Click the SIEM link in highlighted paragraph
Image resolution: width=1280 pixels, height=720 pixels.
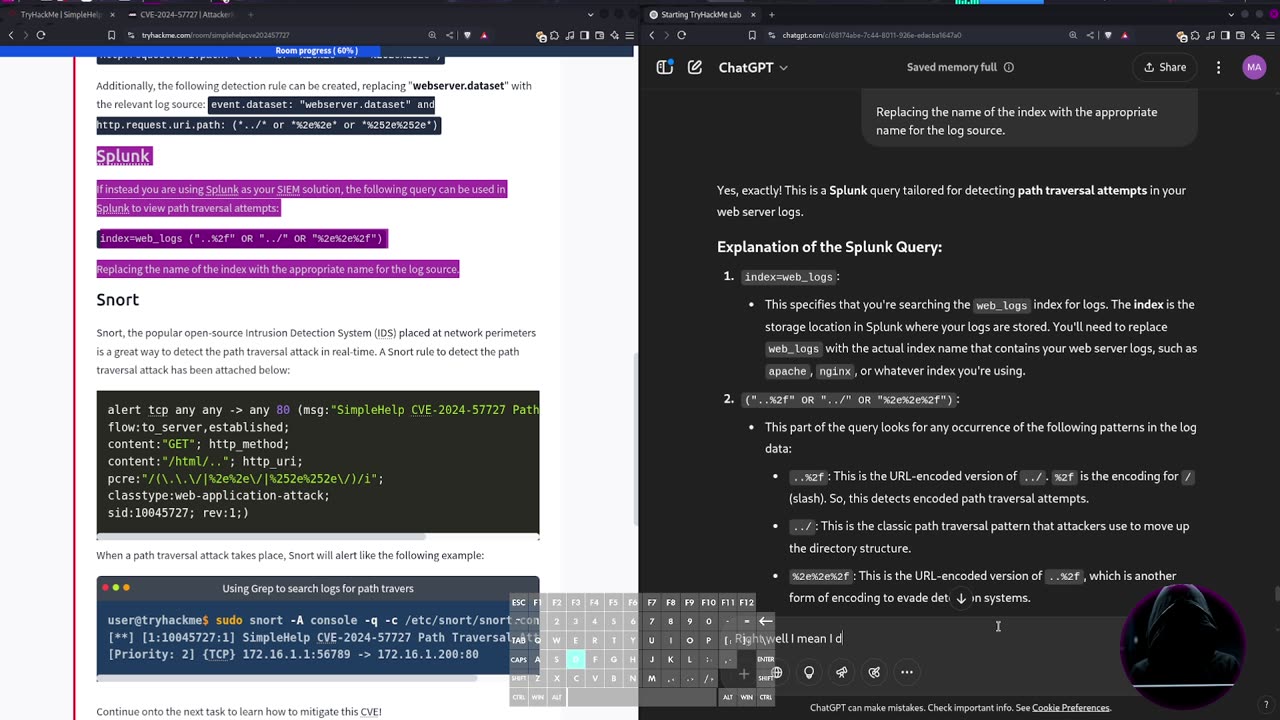[x=288, y=189]
